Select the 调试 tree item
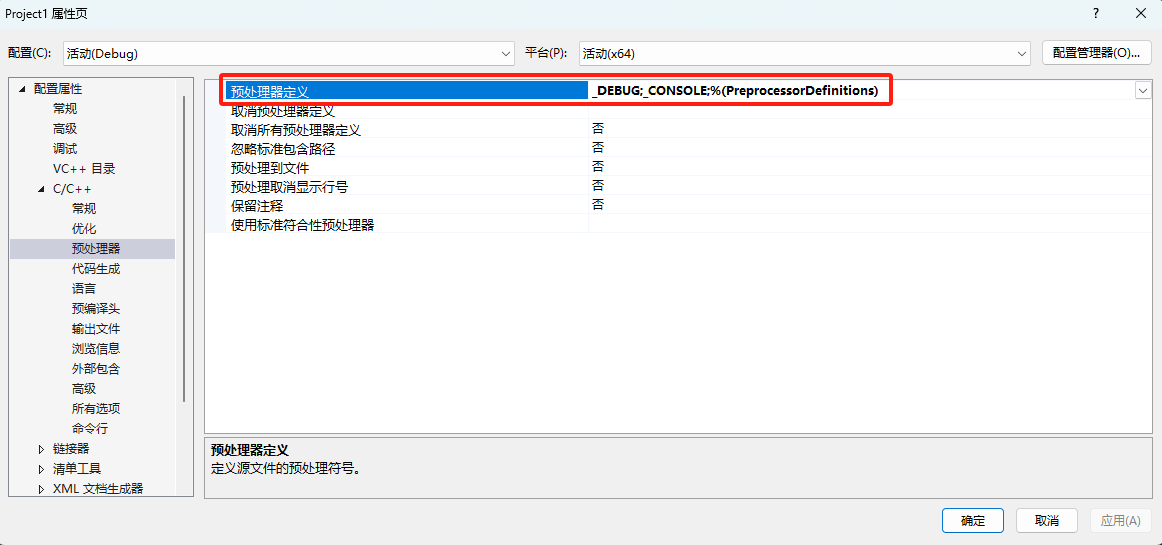This screenshot has width=1162, height=545. tap(64, 149)
